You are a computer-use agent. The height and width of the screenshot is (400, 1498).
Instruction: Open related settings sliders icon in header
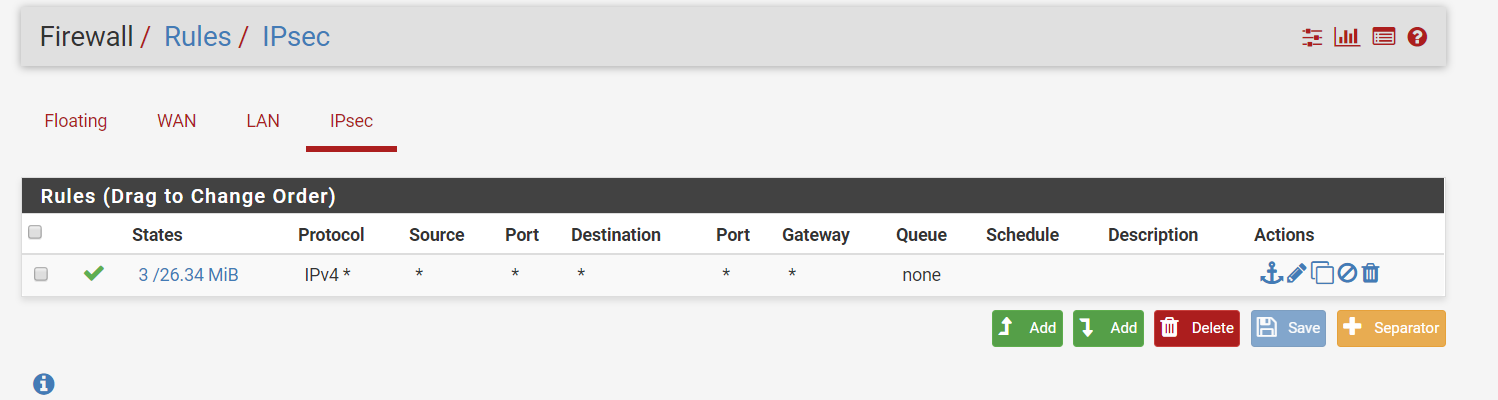(1312, 38)
